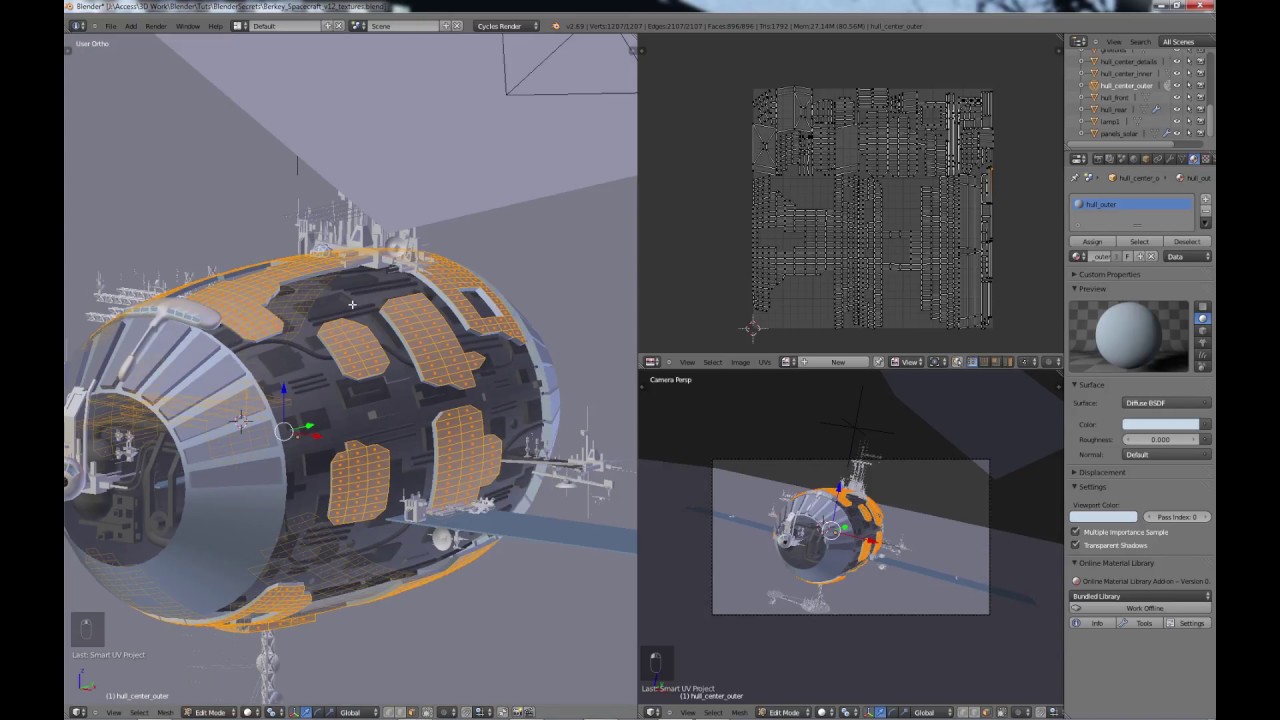Image resolution: width=1280 pixels, height=720 pixels.
Task: Click the info editor type icon
Action: (x=77, y=25)
